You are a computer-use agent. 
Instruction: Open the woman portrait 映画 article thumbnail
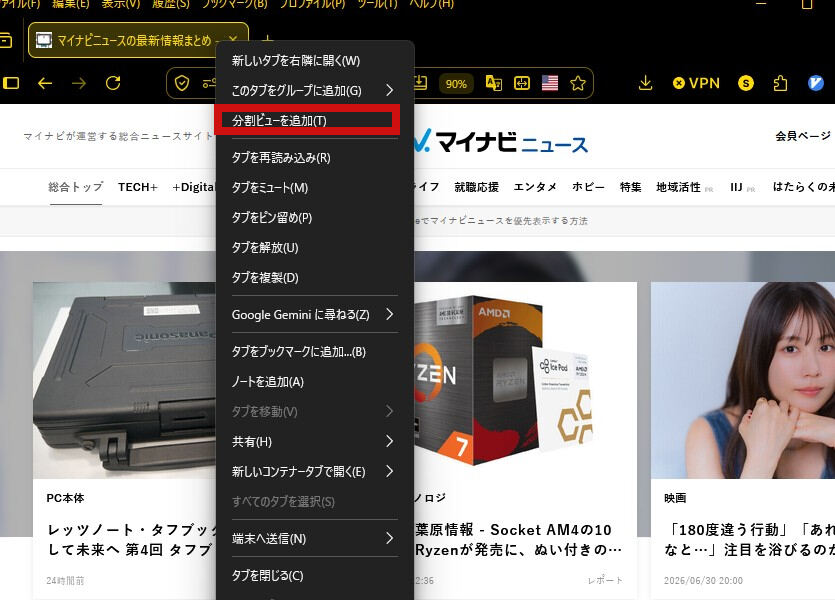743,380
